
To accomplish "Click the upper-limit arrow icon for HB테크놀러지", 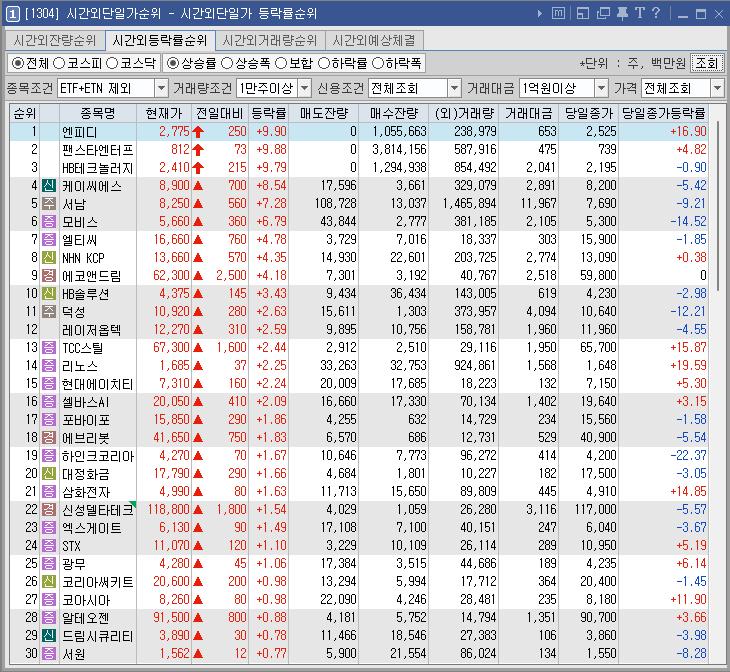I will (x=198, y=168).
